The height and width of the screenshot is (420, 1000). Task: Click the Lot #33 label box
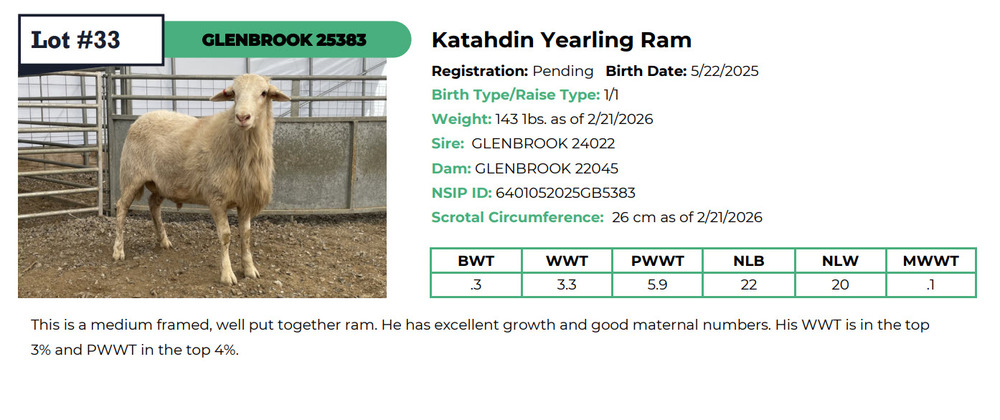pyautogui.click(x=90, y=40)
